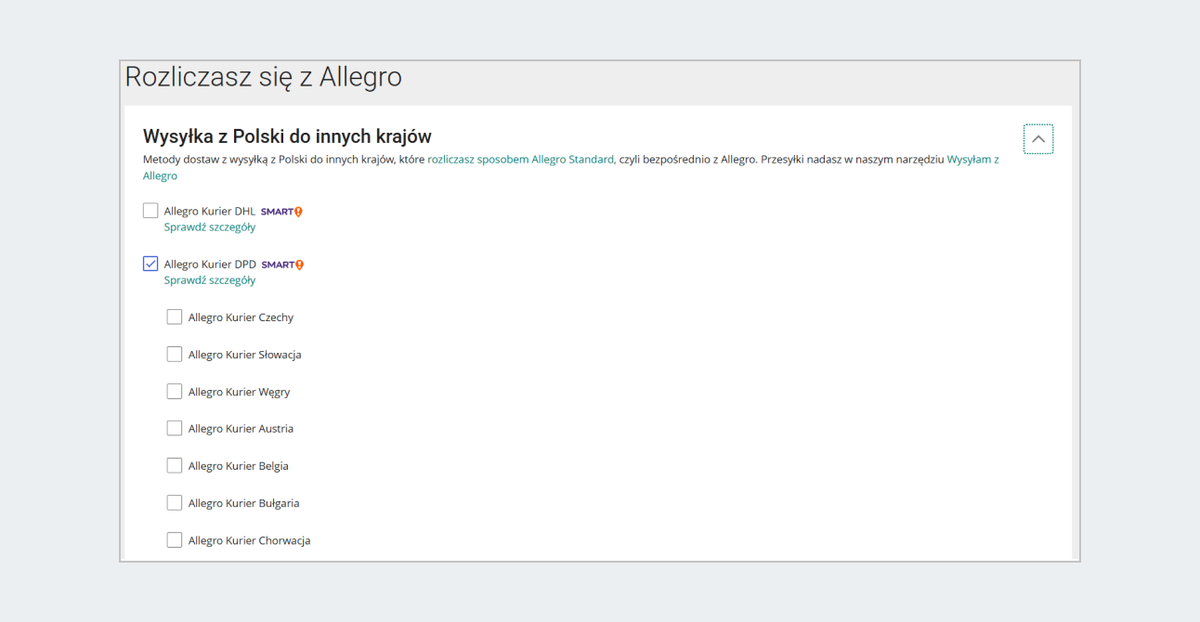1200x622 pixels.
Task: Tick the Allegro Kurier Belgia checkbox
Action: coord(174,465)
